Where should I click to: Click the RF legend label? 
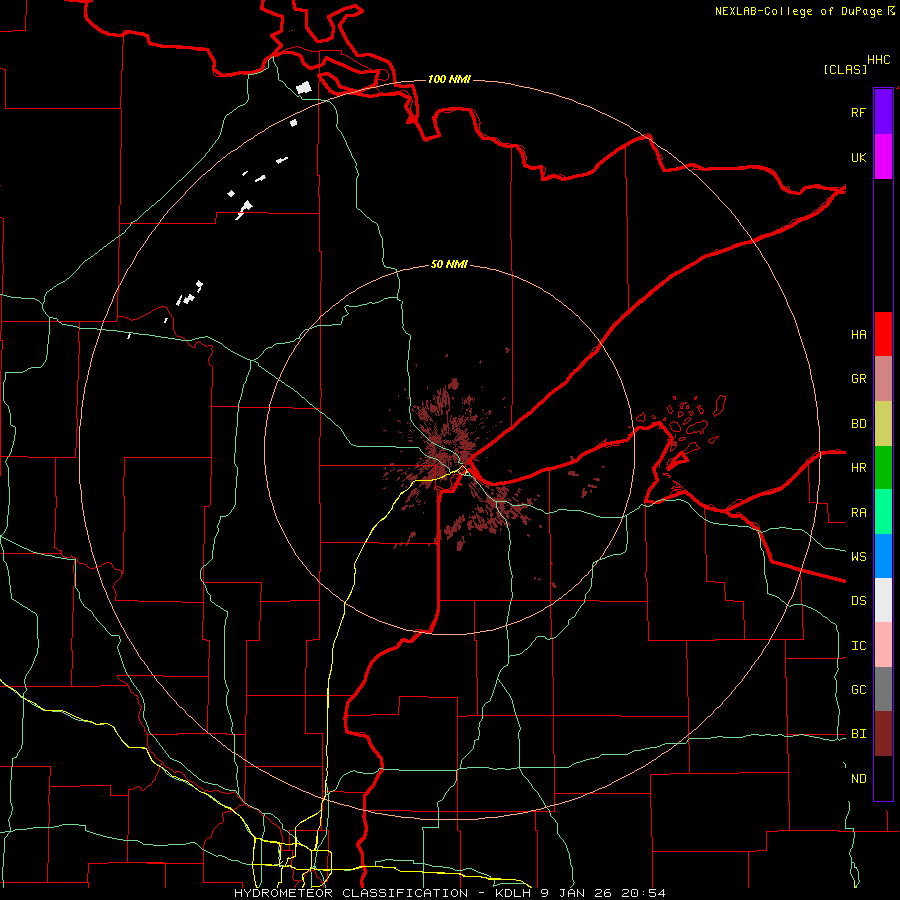(858, 112)
